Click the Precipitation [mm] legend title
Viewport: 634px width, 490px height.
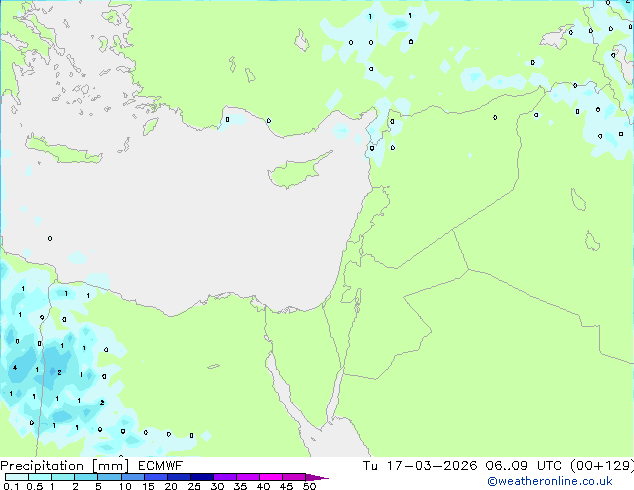[64, 466]
